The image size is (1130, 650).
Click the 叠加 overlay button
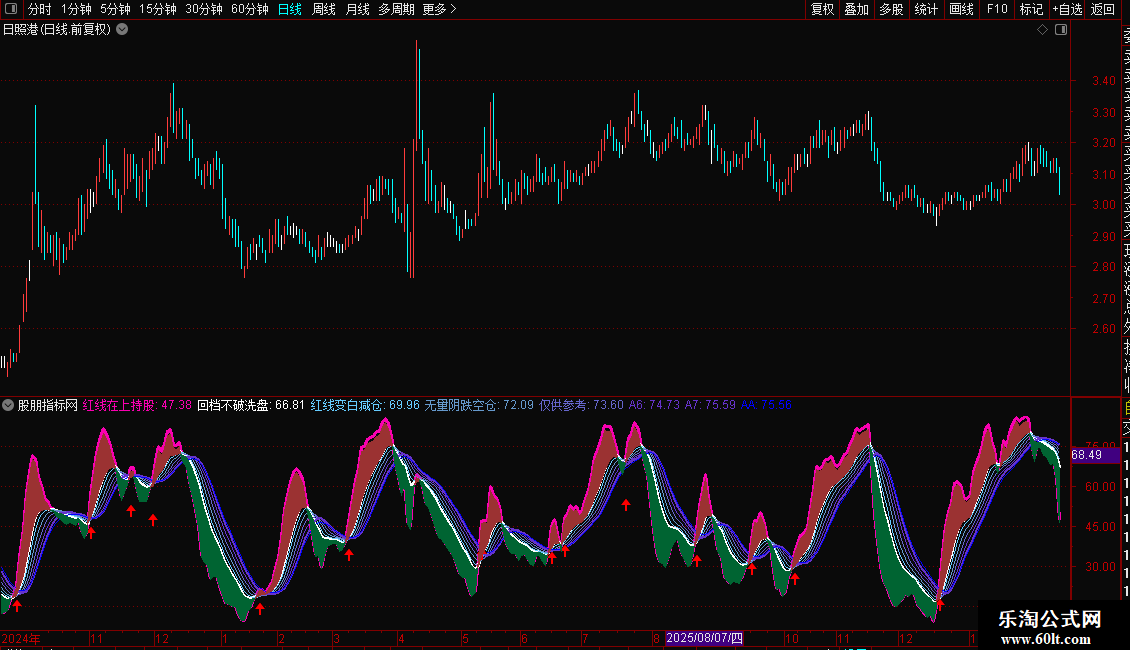pyautogui.click(x=857, y=9)
